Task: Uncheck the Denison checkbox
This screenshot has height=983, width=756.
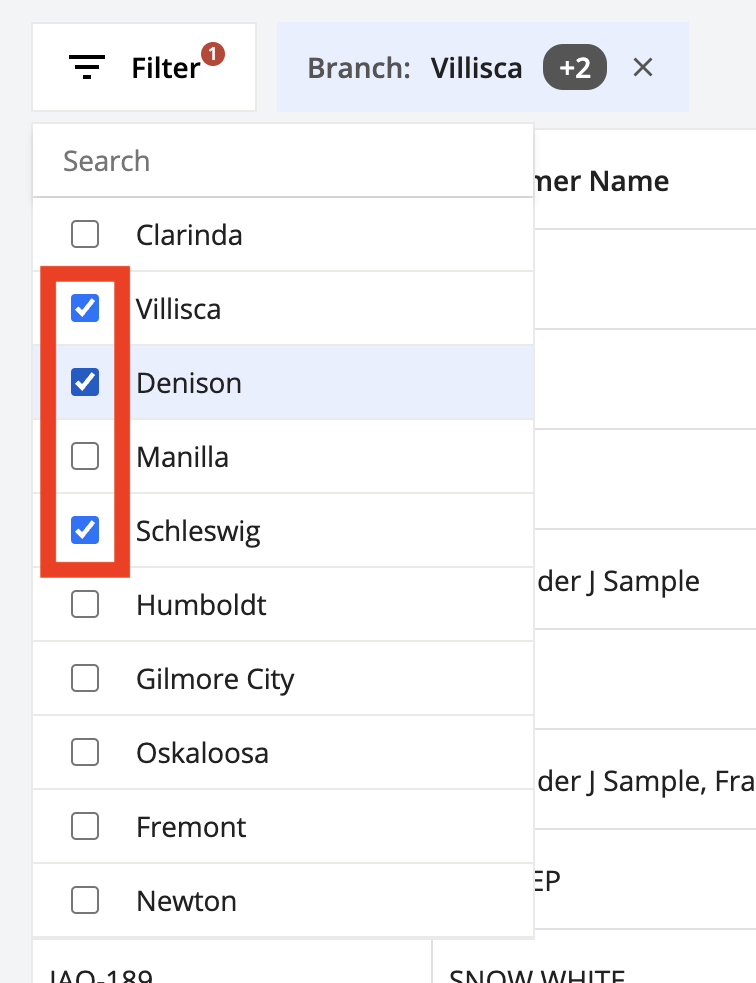Action: [85, 383]
